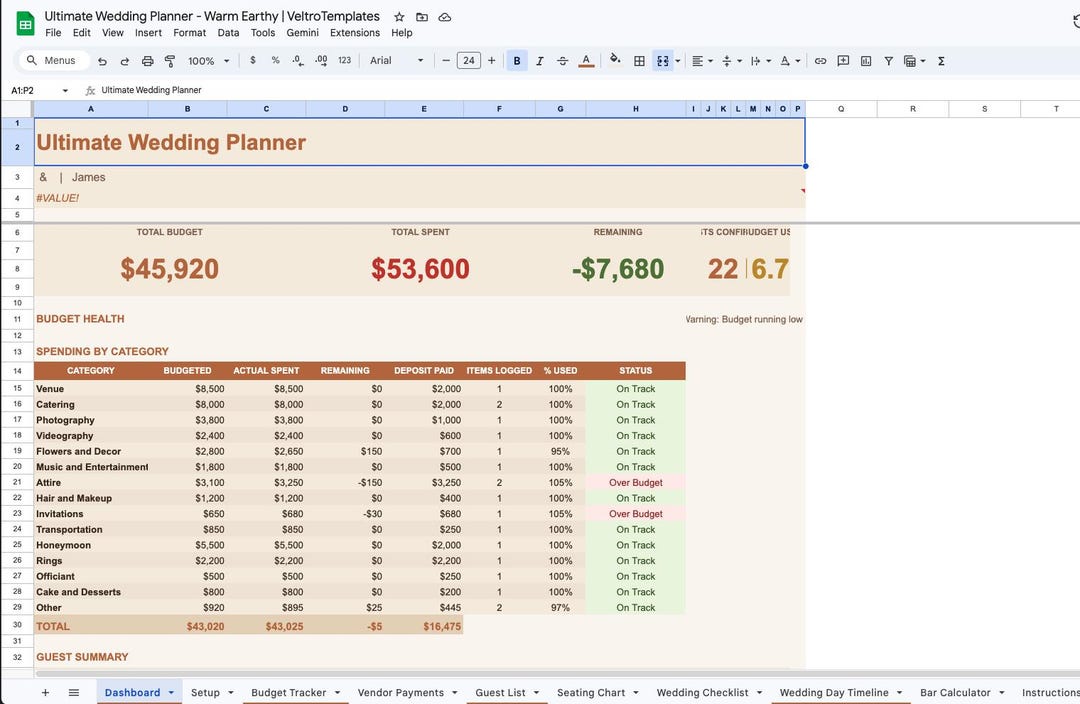Click the Name box A1:P2
The width and height of the screenshot is (1080, 704).
(39, 90)
